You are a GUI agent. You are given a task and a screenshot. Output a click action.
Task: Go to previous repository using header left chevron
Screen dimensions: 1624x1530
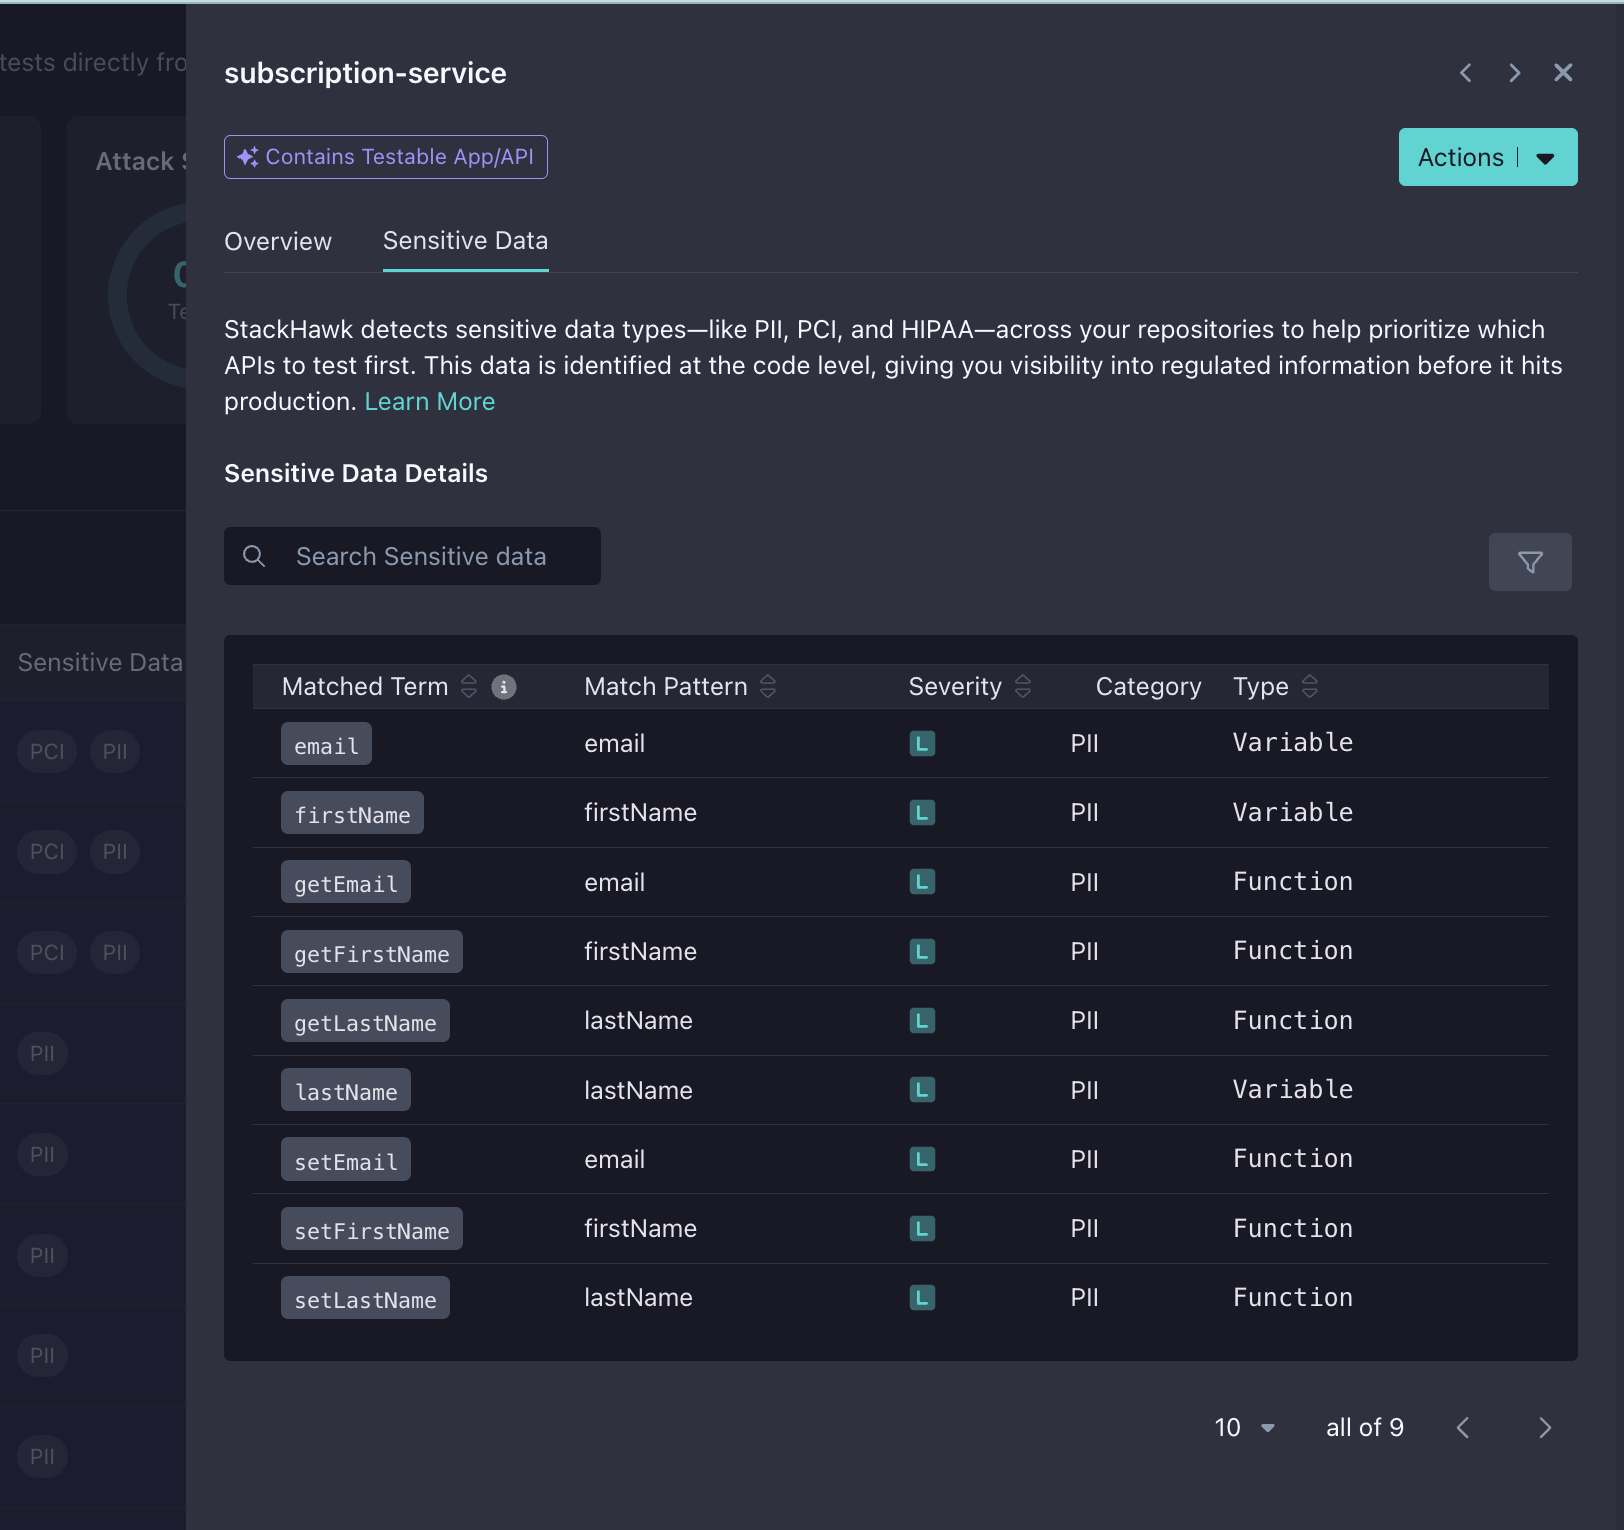pyautogui.click(x=1466, y=73)
